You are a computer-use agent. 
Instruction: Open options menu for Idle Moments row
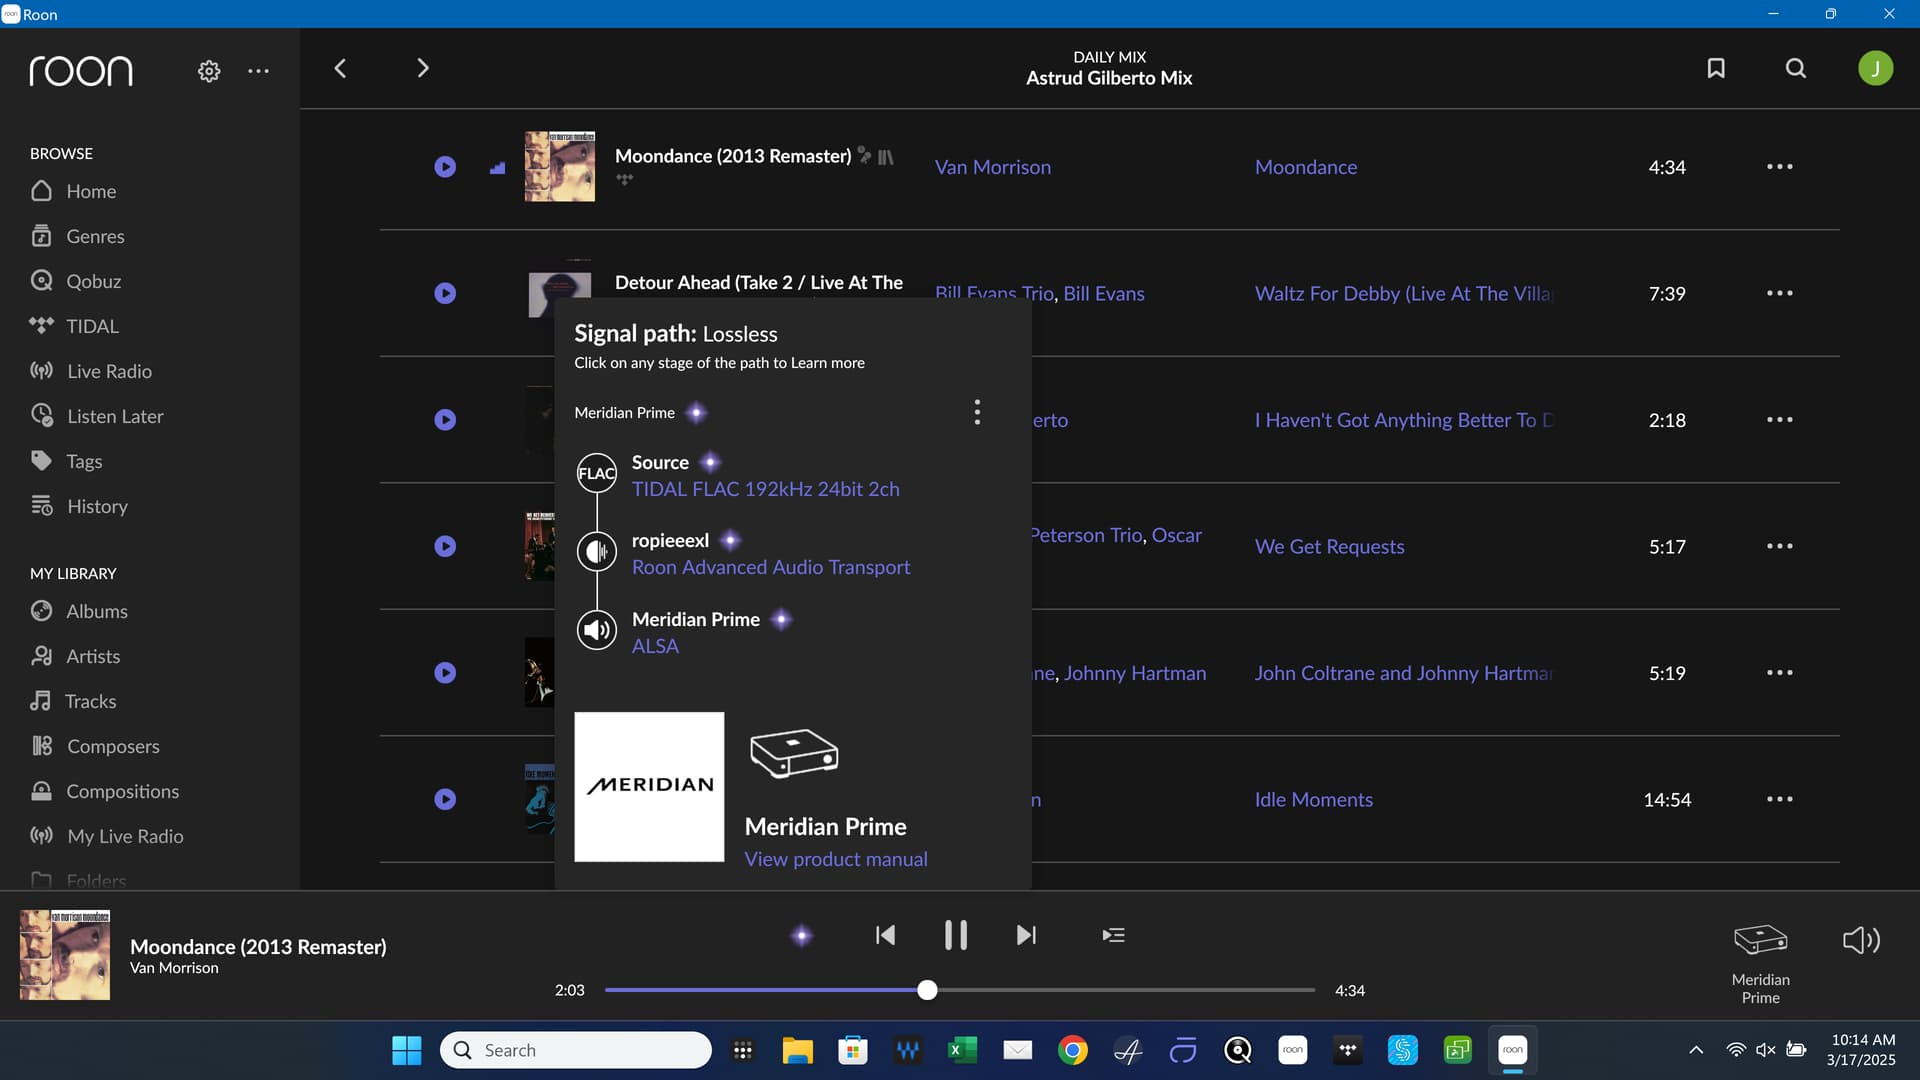[x=1779, y=799]
